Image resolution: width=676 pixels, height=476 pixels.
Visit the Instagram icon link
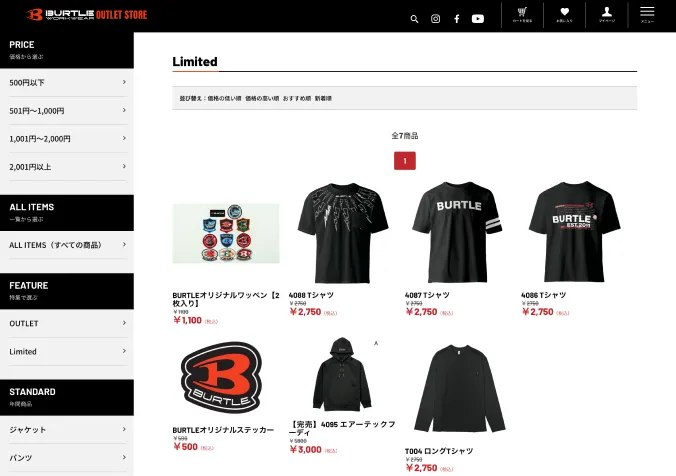tap(435, 19)
